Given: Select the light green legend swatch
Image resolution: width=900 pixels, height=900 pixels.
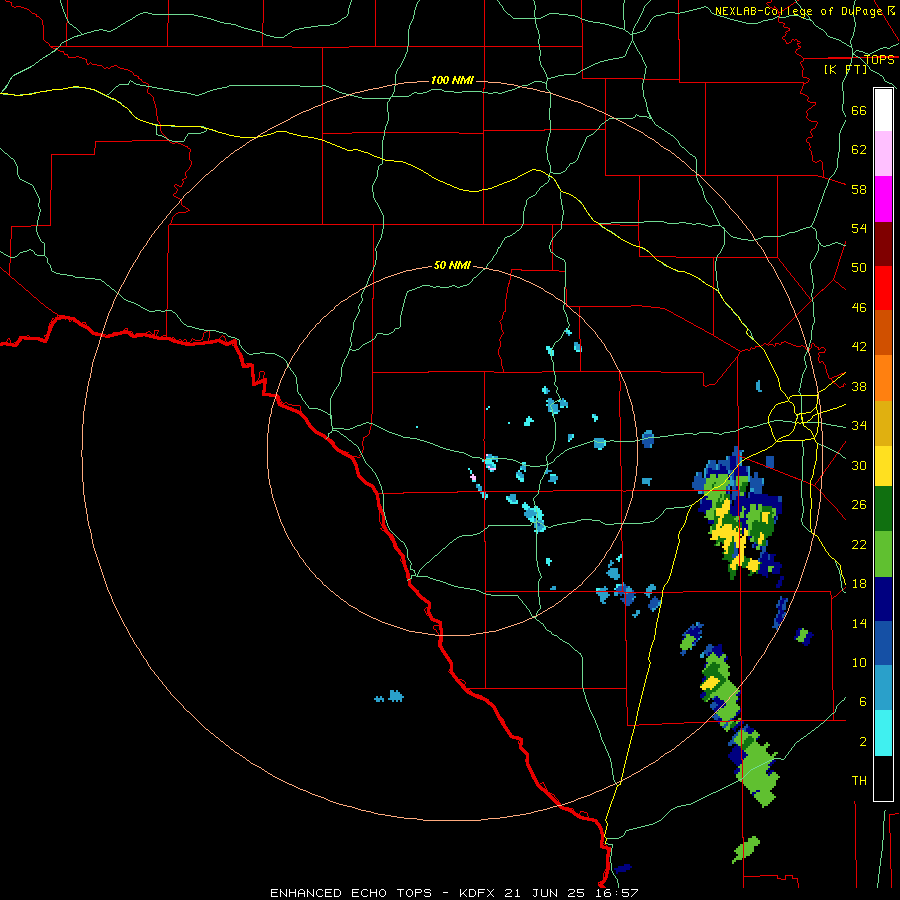Looking at the screenshot, I should point(883,554).
